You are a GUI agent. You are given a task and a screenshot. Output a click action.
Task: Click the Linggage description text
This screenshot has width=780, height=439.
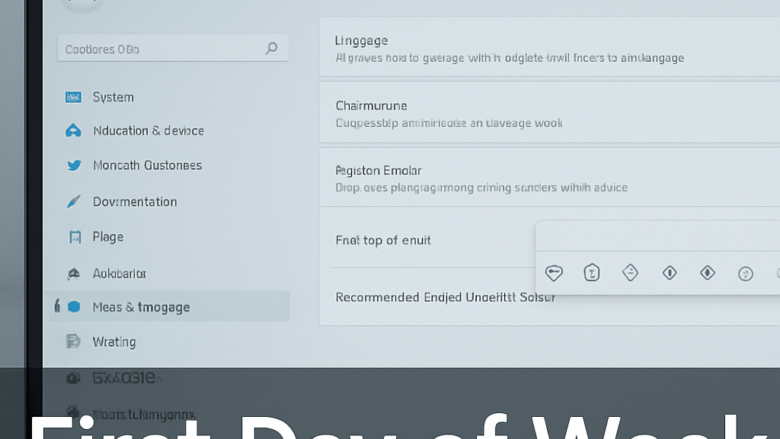[x=510, y=58]
